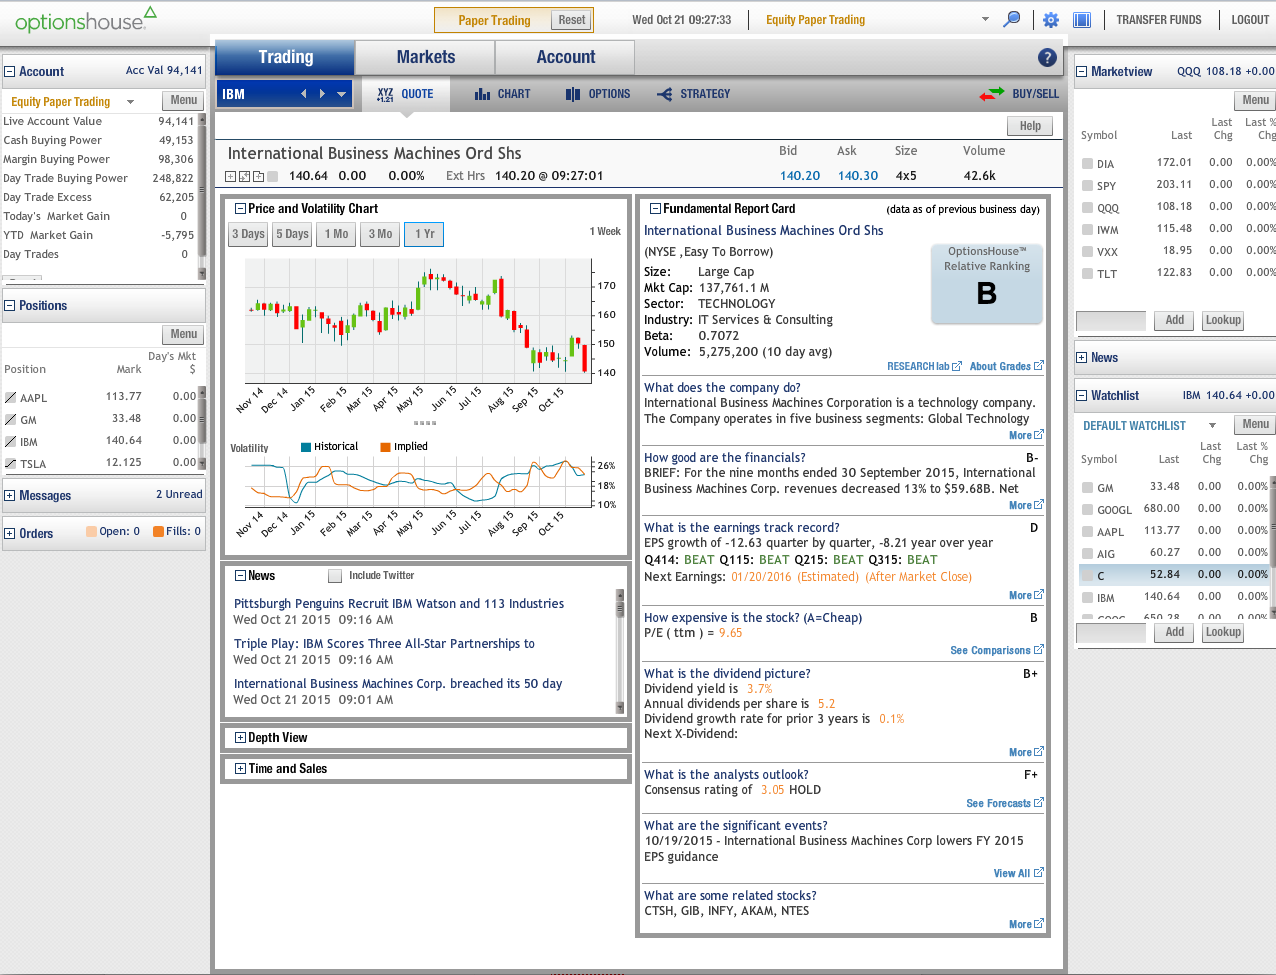Click TSLA position row chart icon
The image size is (1276, 975).
click(10, 464)
